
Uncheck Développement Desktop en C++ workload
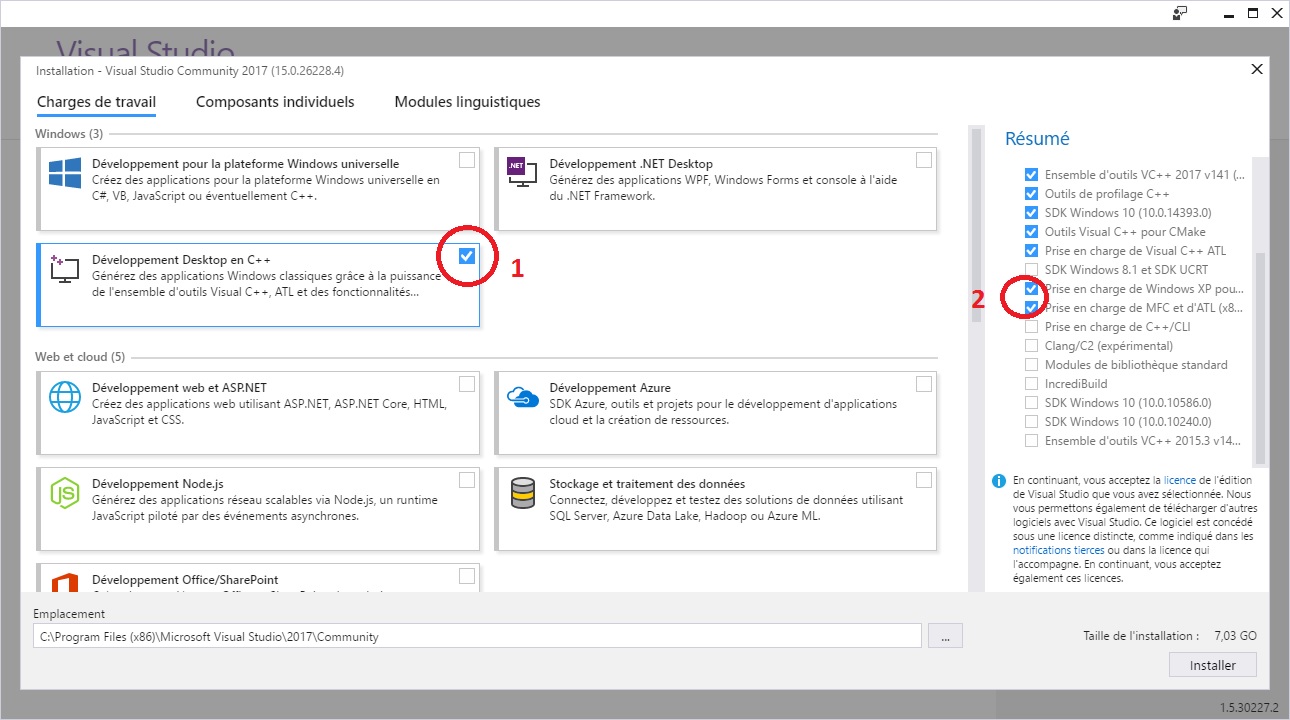[x=467, y=256]
